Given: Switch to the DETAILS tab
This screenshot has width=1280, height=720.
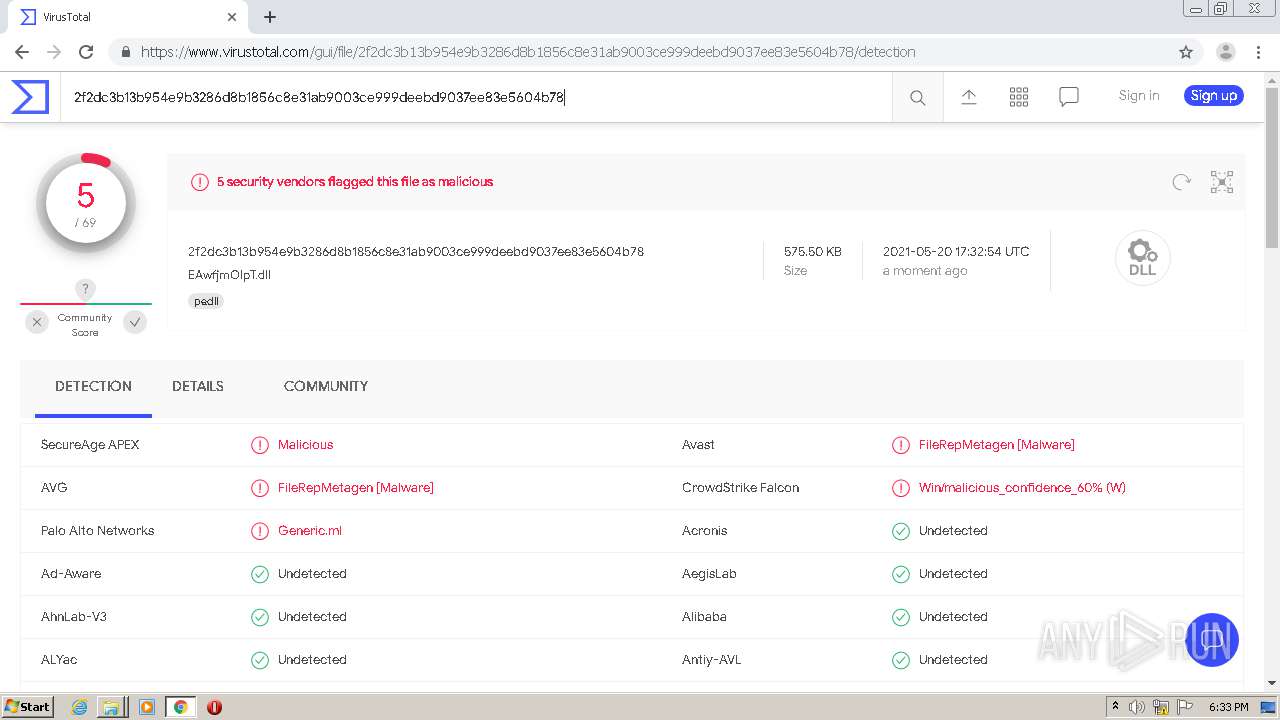Looking at the screenshot, I should (198, 386).
